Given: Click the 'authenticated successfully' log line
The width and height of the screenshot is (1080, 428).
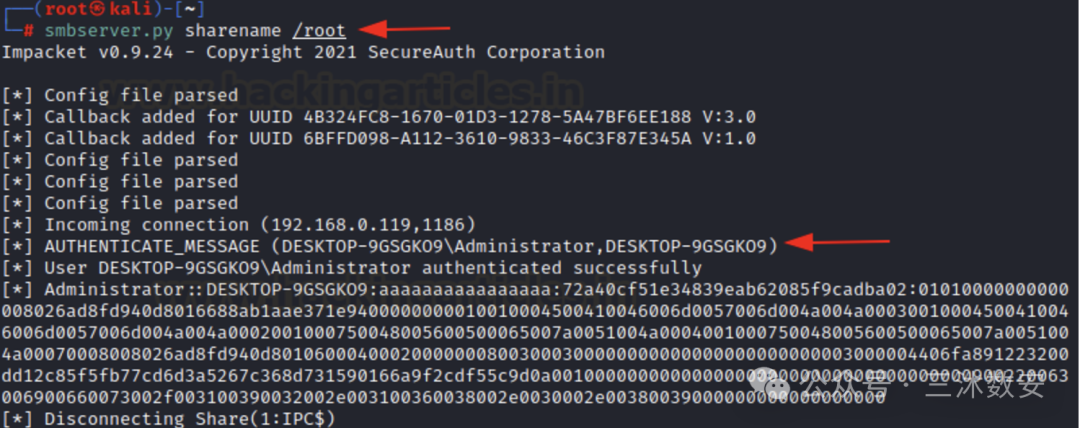Looking at the screenshot, I should (351, 267).
